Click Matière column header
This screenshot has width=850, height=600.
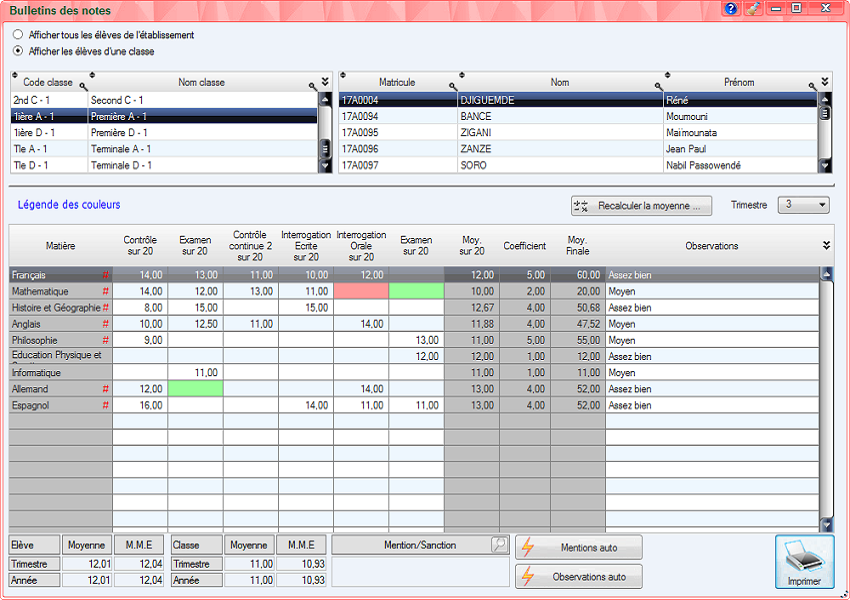[x=60, y=246]
